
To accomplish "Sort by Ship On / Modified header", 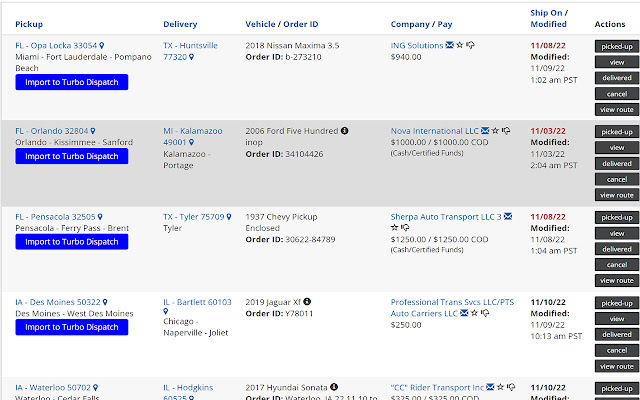I will point(549,18).
